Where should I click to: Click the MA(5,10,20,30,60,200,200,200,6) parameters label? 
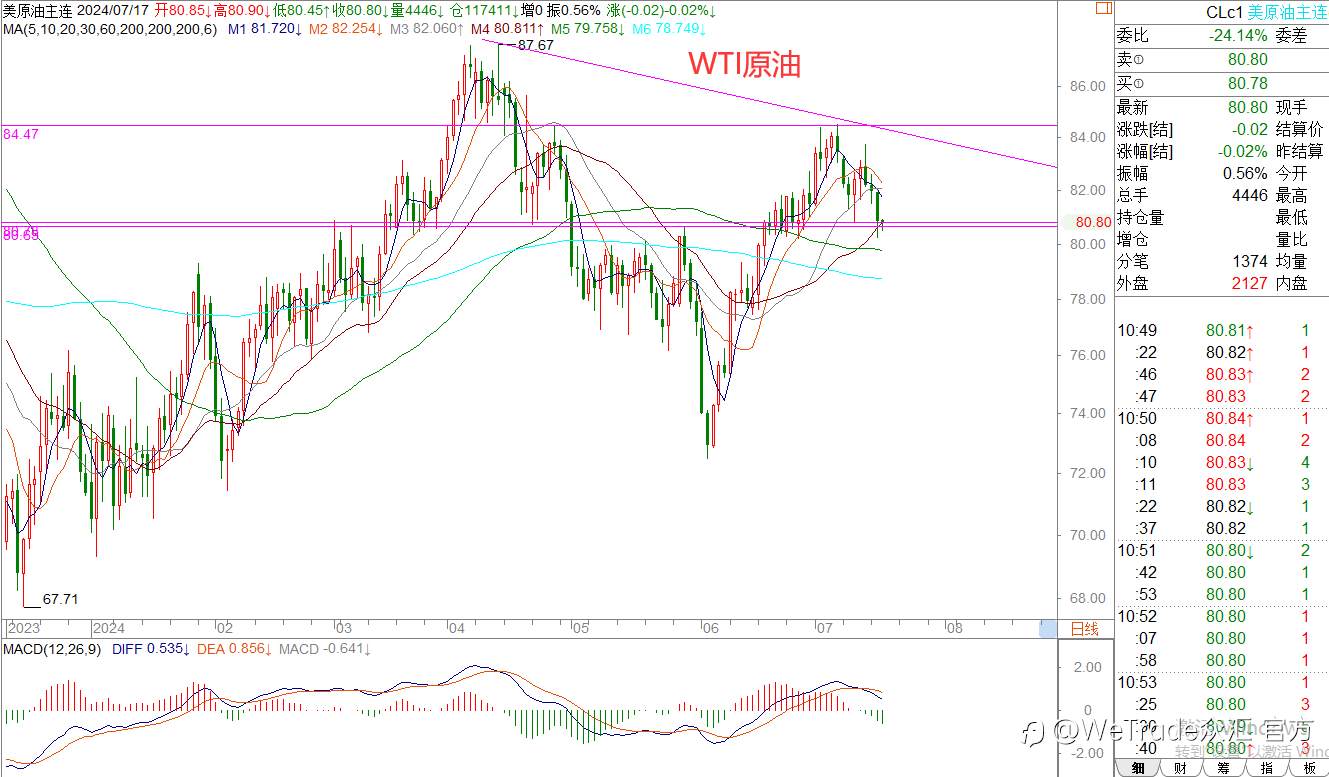[111, 29]
